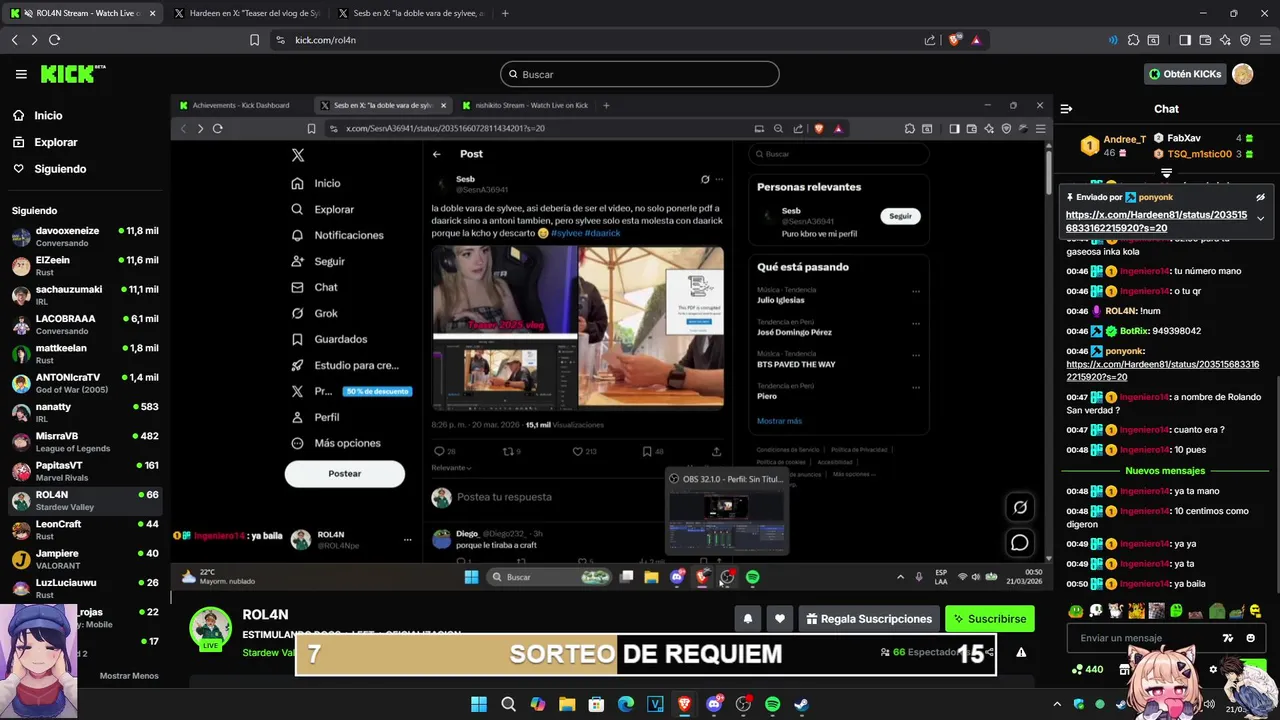Open Jampiere's VALORANT stream
The image size is (1280, 720).
(x=85, y=558)
